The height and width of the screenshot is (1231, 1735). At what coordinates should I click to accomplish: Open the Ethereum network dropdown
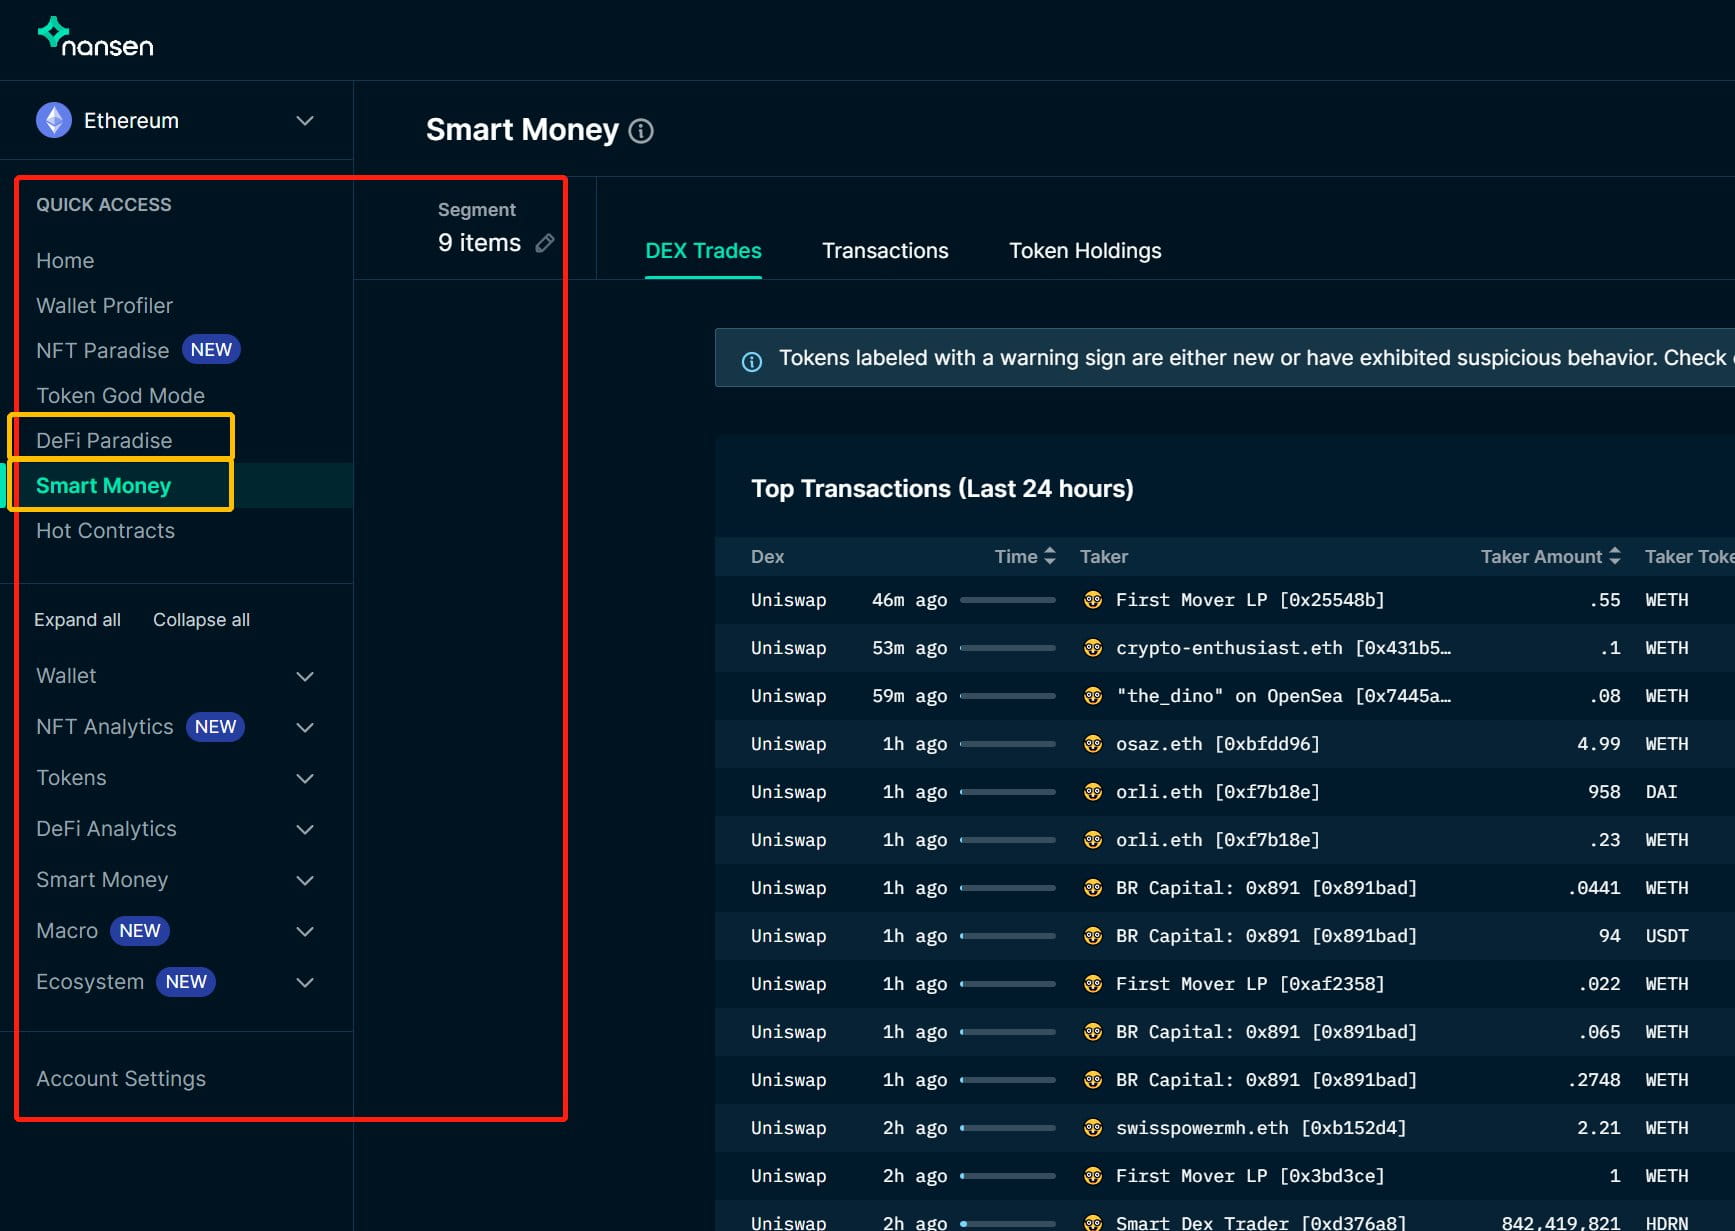[305, 120]
